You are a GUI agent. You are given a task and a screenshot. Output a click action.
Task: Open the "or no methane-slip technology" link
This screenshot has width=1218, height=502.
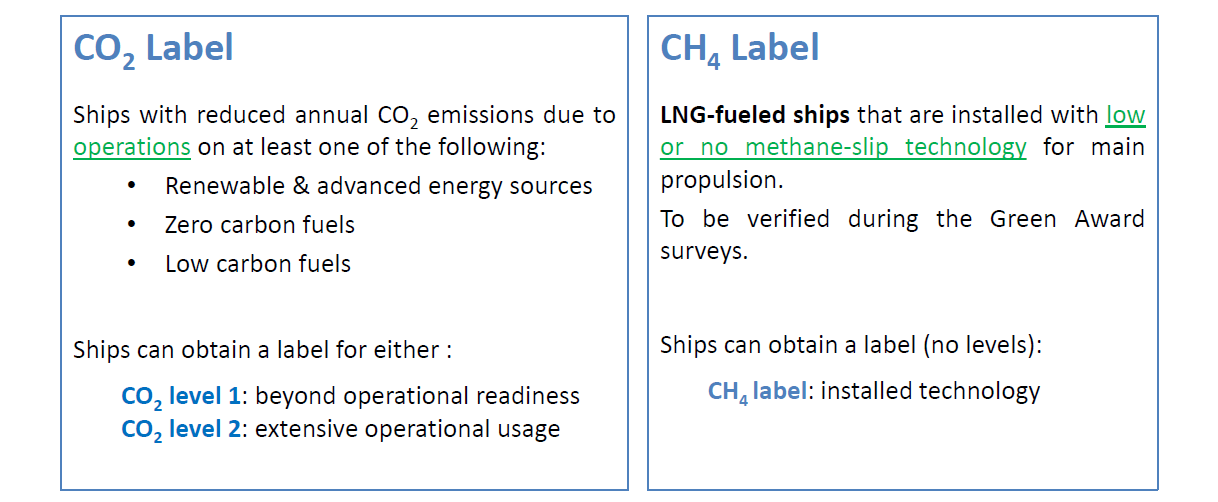(843, 147)
